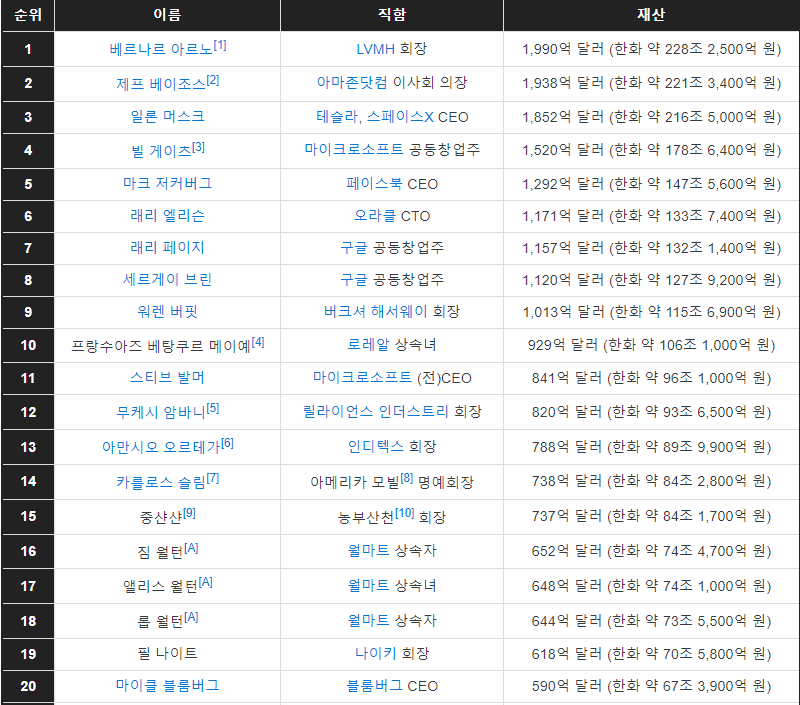Viewport: 800px width, 705px height.
Task: Select the 이름 column header
Action: coord(167,15)
